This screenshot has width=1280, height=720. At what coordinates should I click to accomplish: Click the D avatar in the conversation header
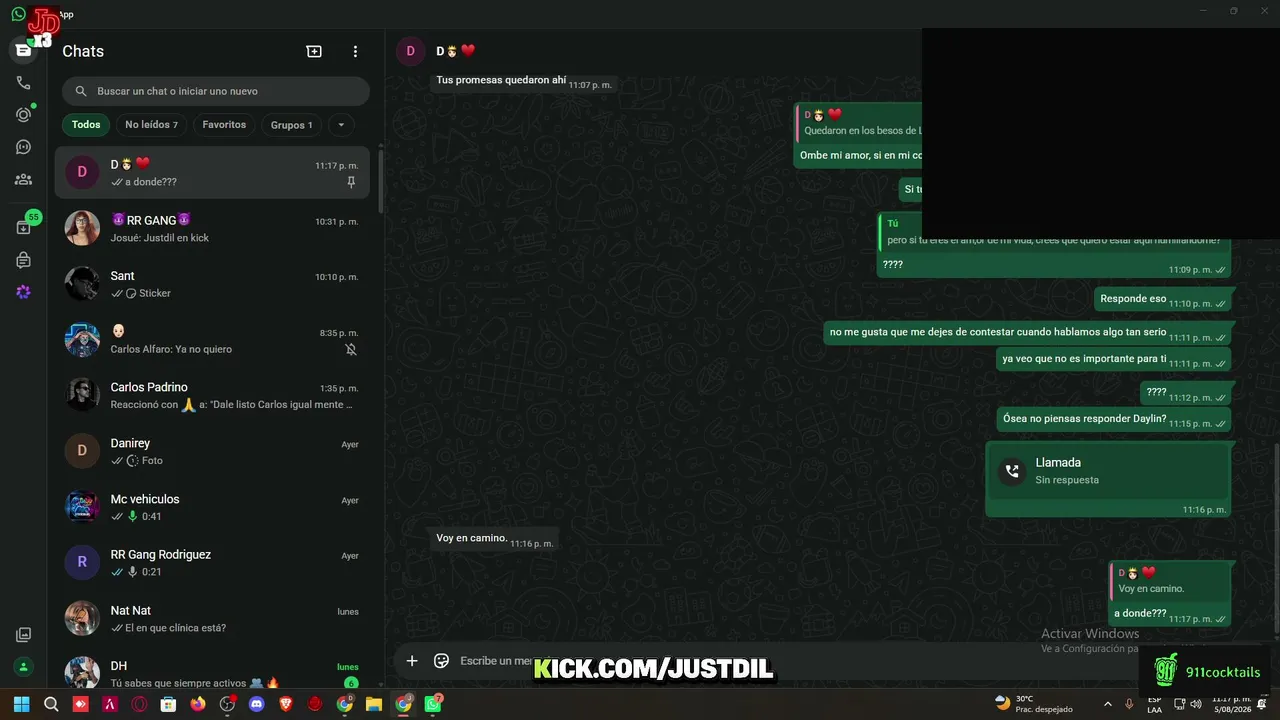click(411, 51)
